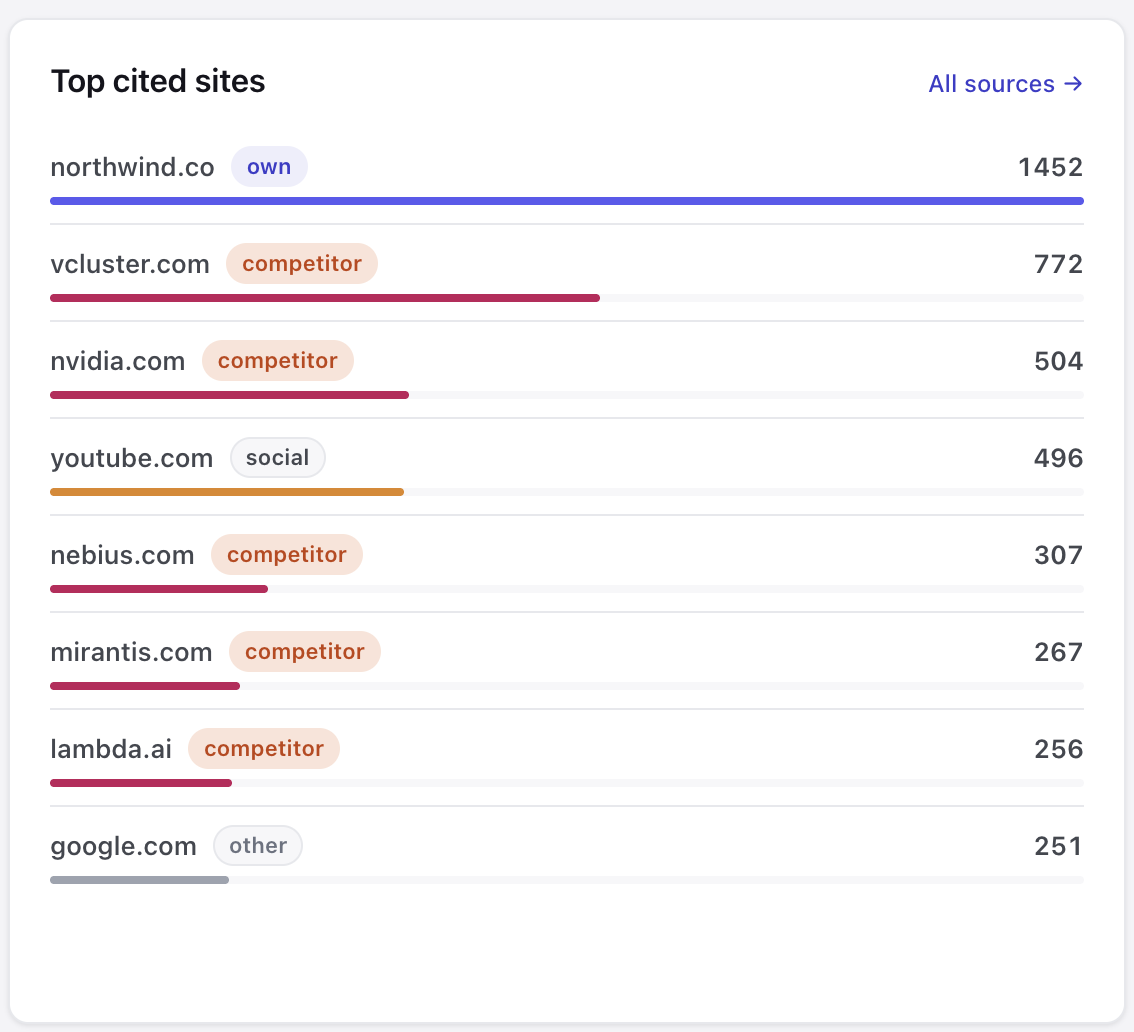Click the nebius.com progress bar
The height and width of the screenshot is (1032, 1134).
point(159,589)
